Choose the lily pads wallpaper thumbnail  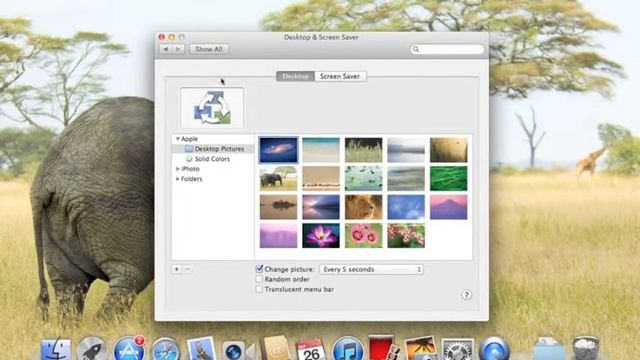click(x=363, y=178)
